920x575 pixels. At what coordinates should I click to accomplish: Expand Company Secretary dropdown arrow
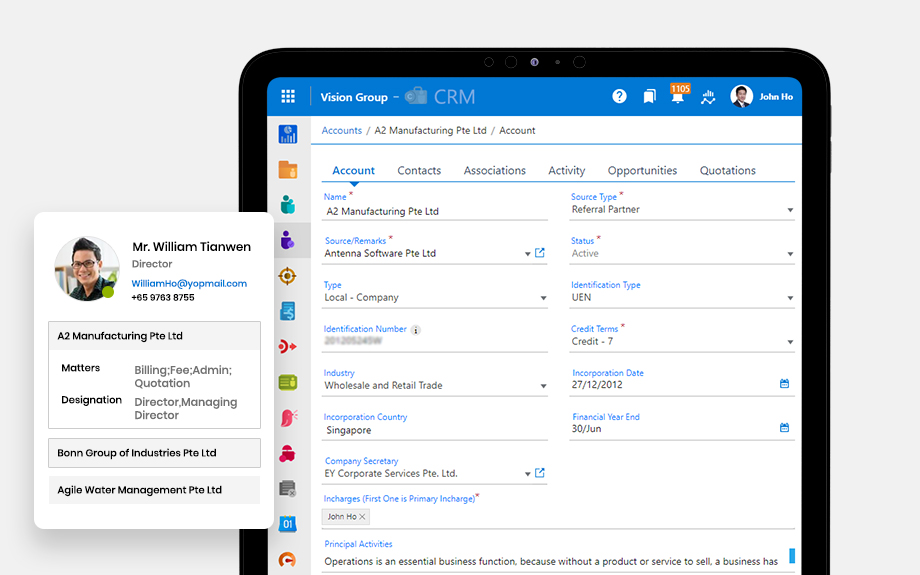[x=527, y=474]
